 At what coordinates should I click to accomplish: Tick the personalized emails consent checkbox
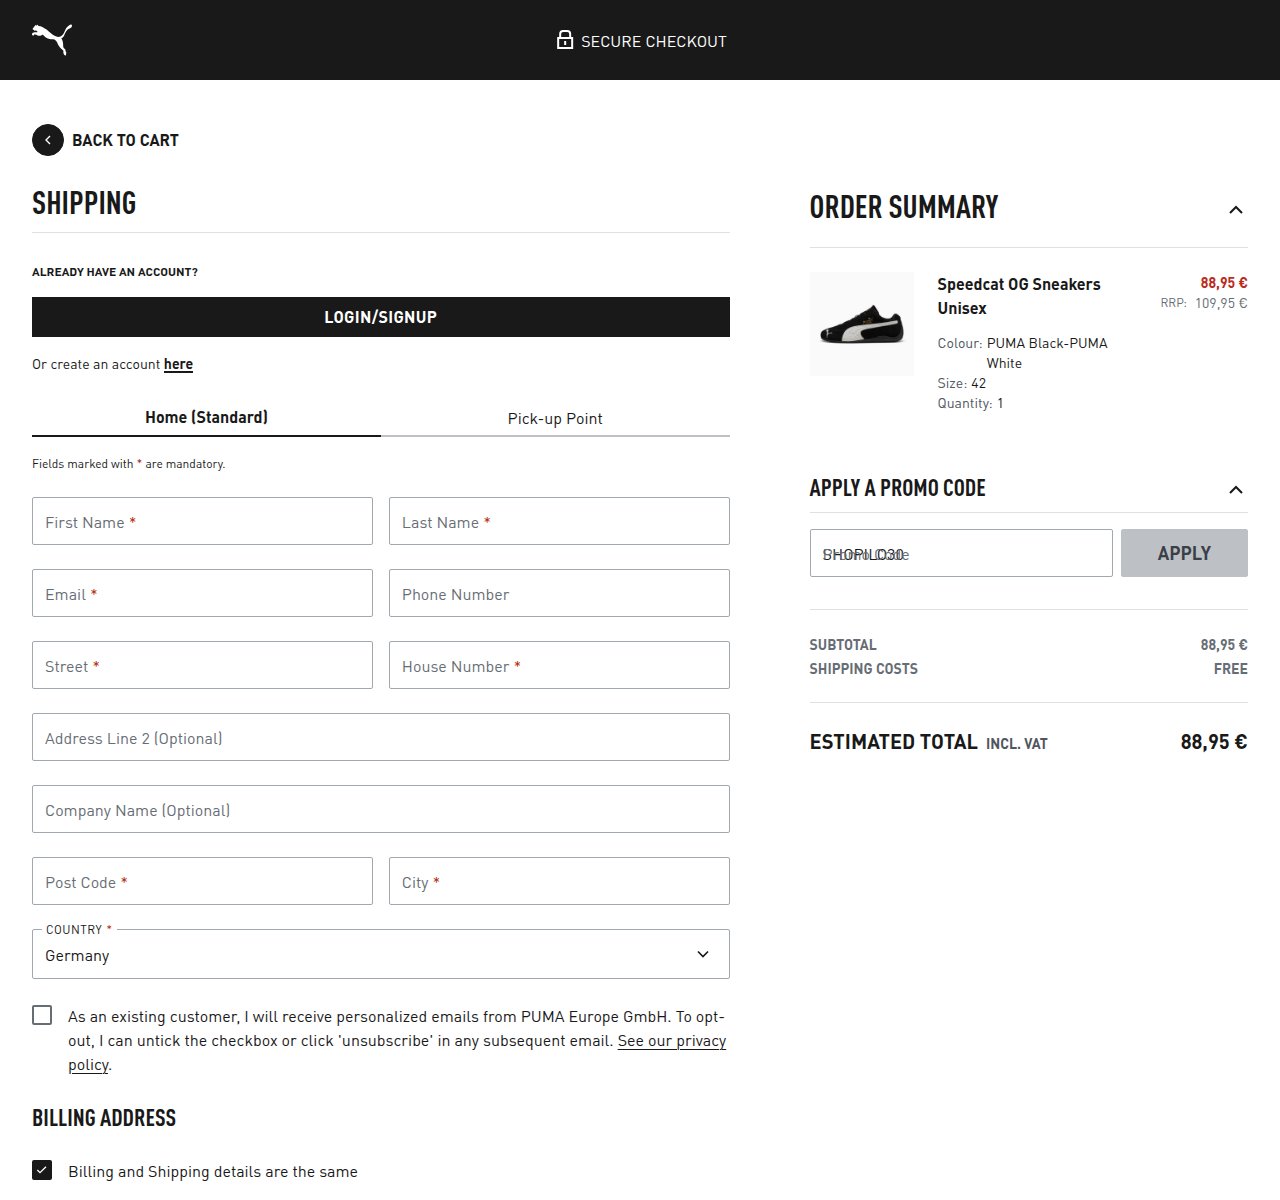coord(42,1015)
